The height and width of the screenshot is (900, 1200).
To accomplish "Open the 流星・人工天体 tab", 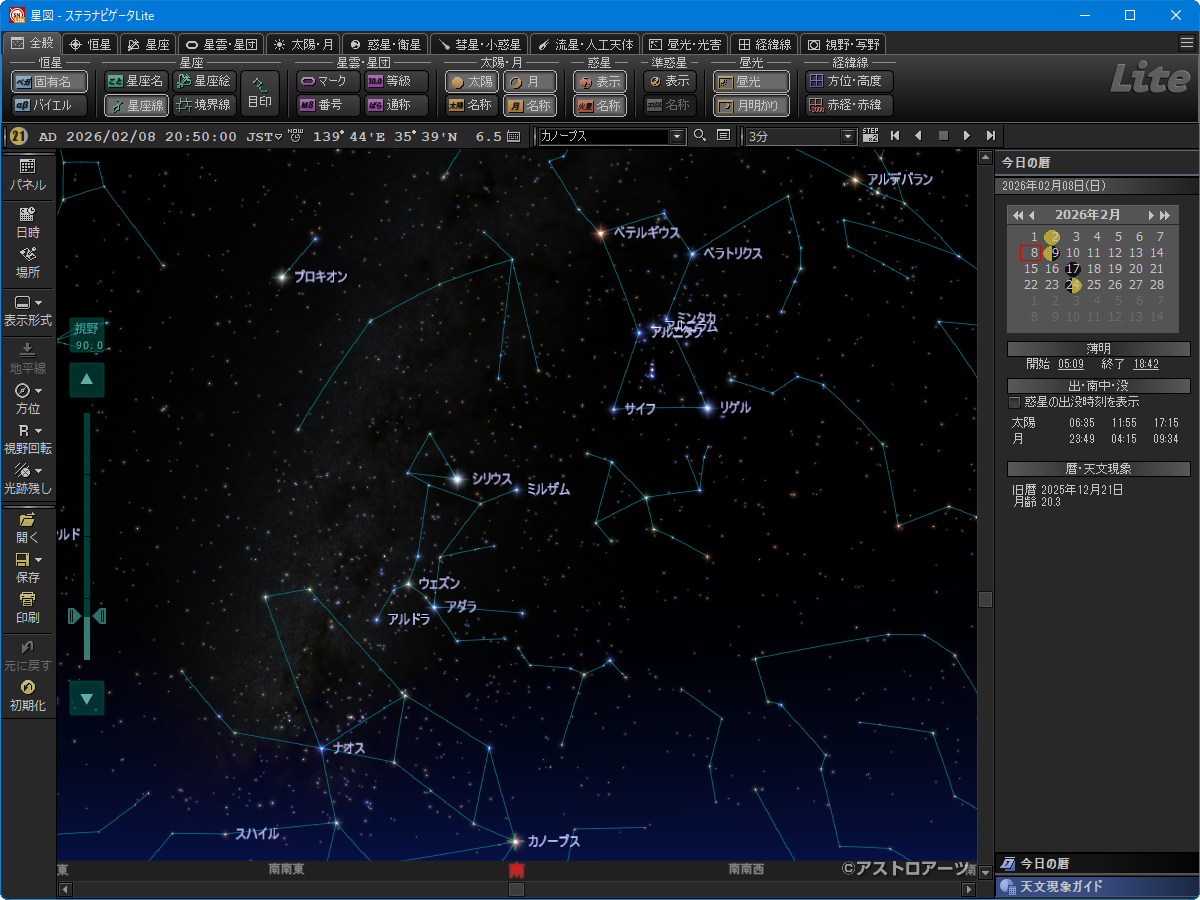I will pyautogui.click(x=585, y=44).
